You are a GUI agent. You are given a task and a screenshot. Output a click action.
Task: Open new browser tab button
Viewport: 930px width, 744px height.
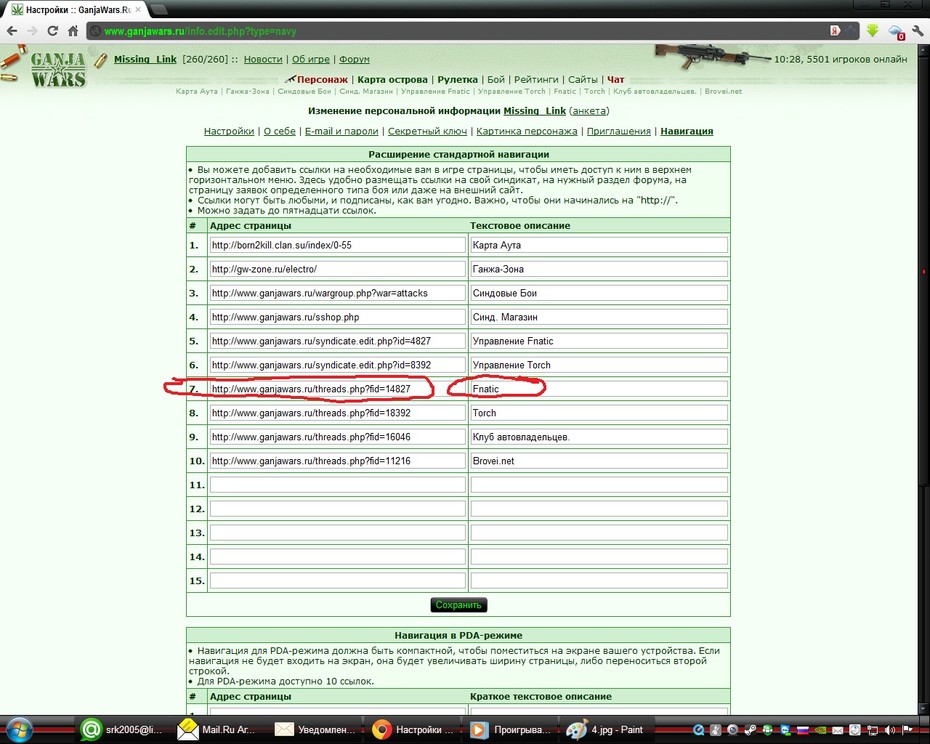[x=157, y=9]
